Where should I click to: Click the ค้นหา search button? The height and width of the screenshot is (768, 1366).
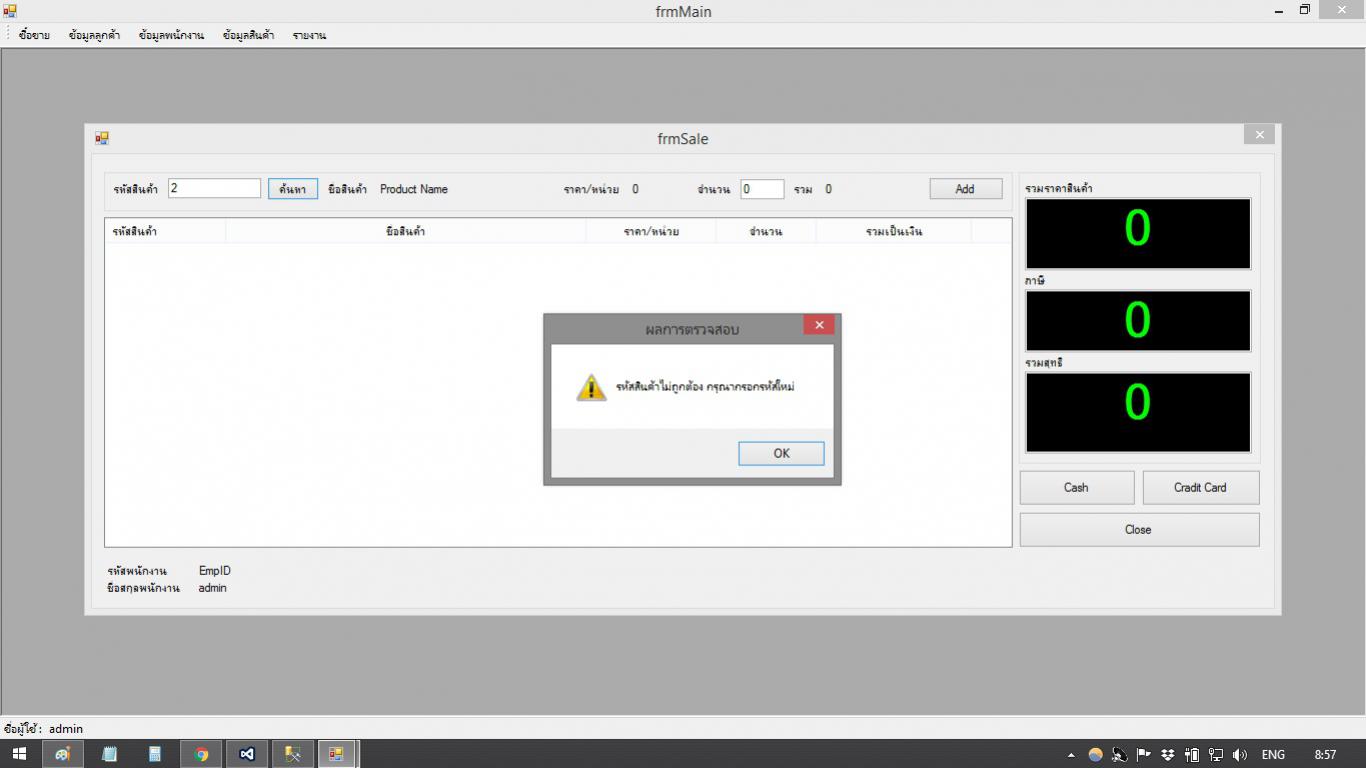(293, 189)
